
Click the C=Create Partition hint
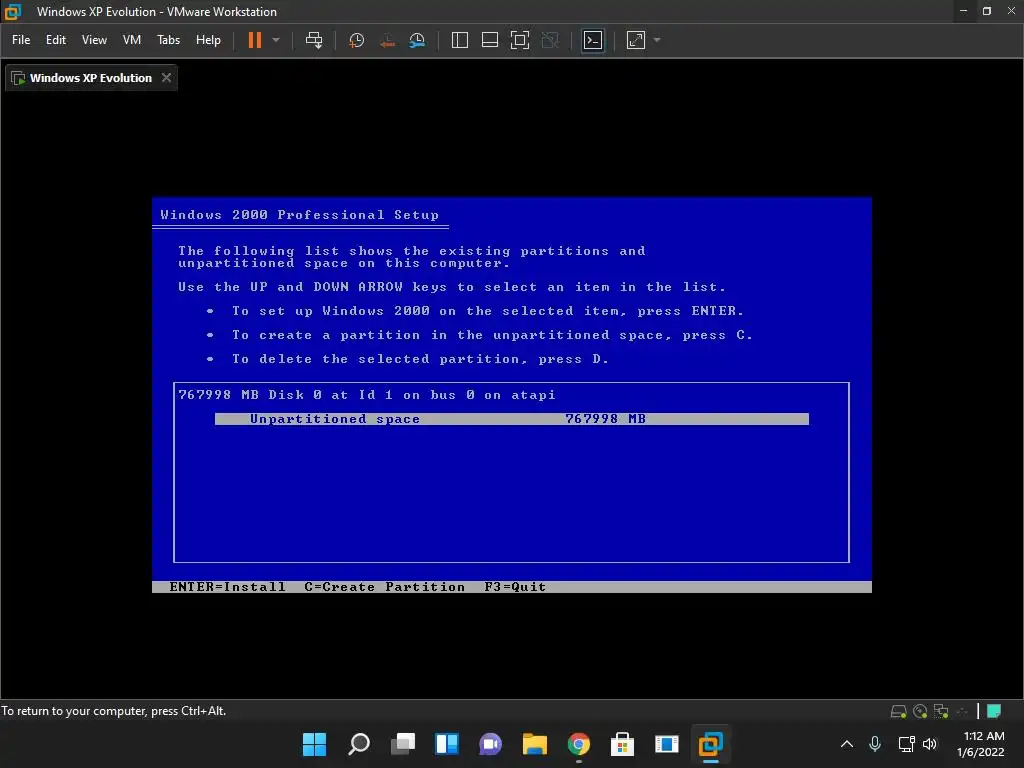point(385,587)
